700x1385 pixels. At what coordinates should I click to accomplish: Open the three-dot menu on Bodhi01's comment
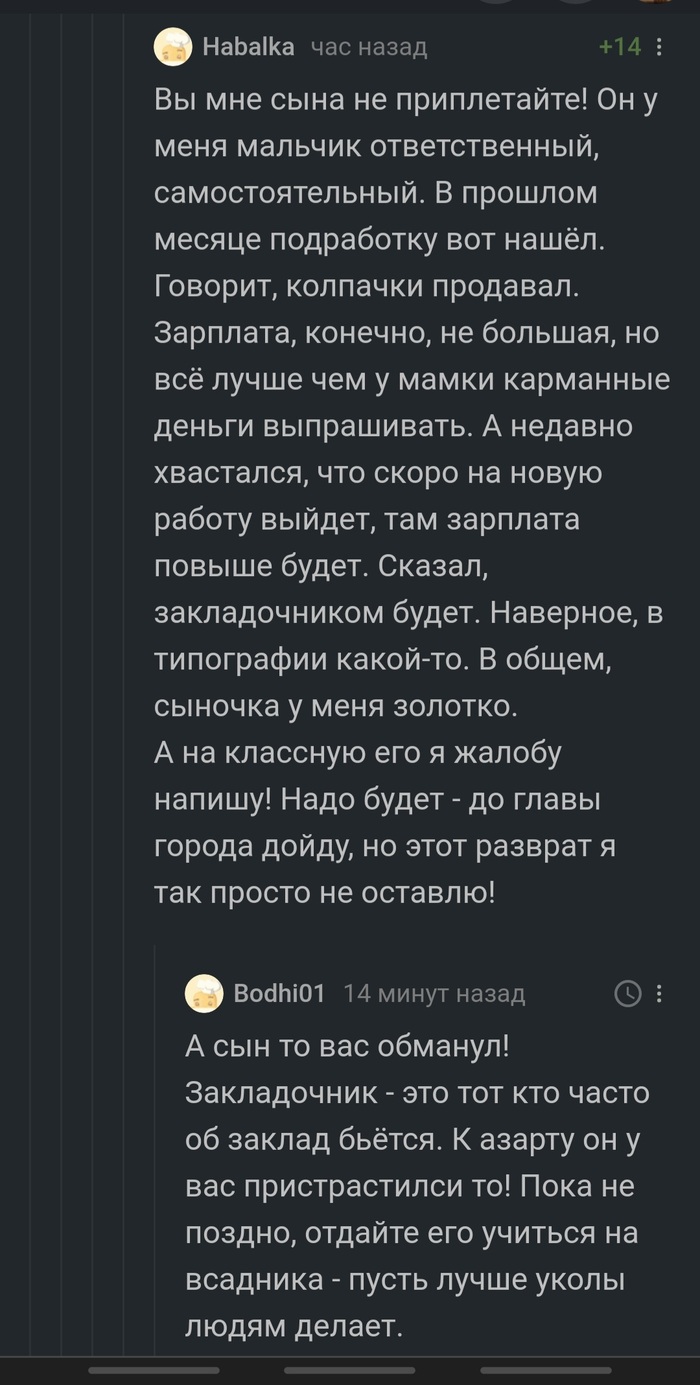click(x=659, y=993)
